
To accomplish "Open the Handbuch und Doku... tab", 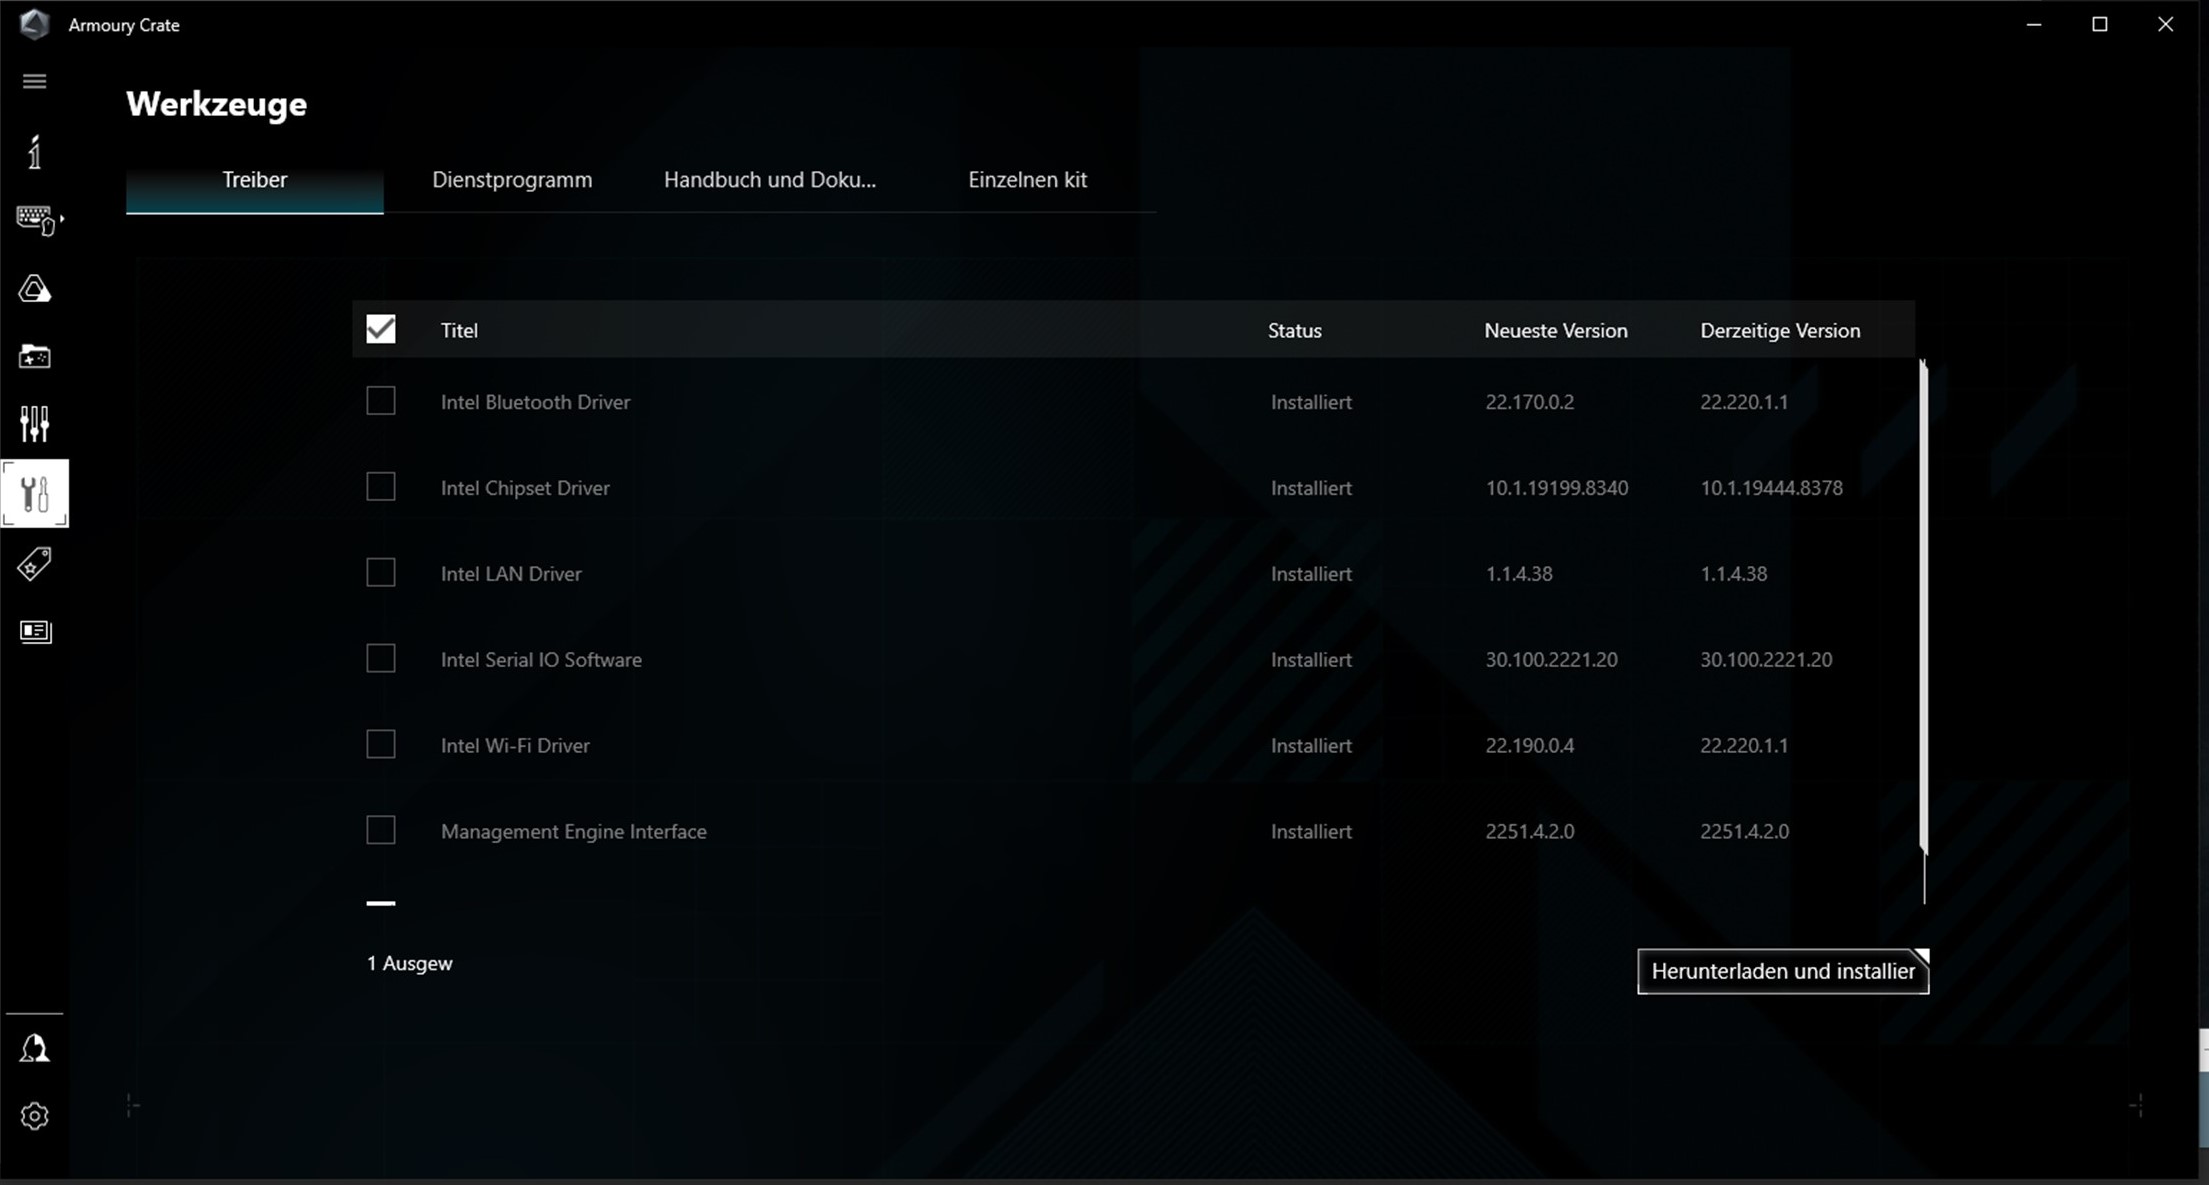I will pos(769,180).
